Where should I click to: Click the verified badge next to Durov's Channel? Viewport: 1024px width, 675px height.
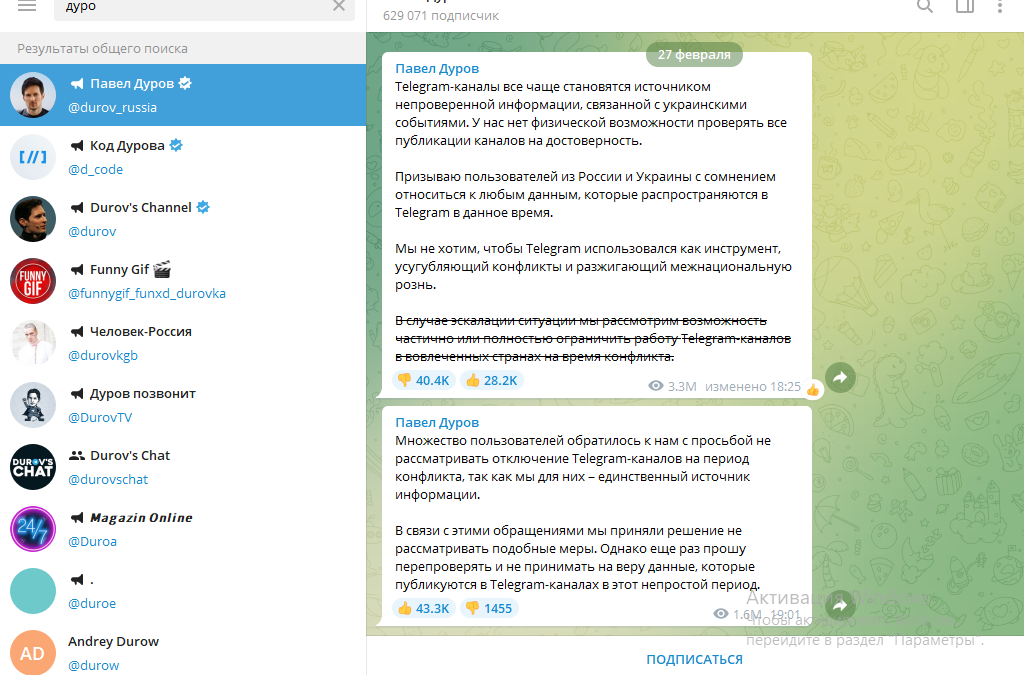[203, 207]
